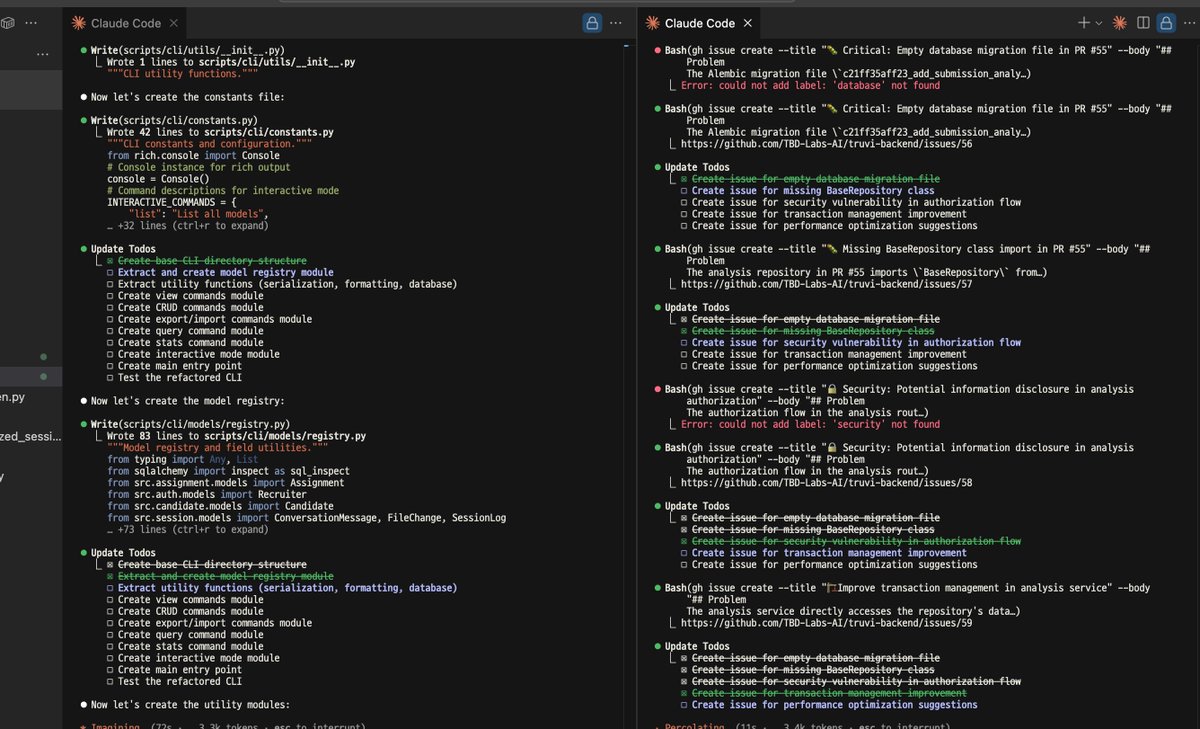
Task: Click the split editor icon
Action: tap(1143, 23)
